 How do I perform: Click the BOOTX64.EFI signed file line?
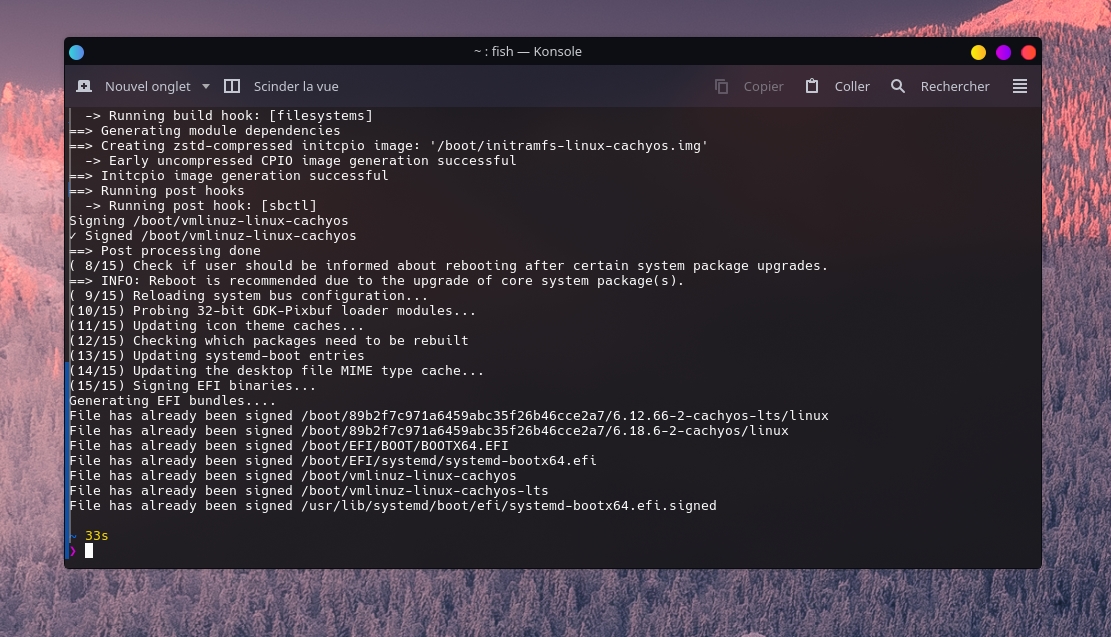(x=289, y=446)
